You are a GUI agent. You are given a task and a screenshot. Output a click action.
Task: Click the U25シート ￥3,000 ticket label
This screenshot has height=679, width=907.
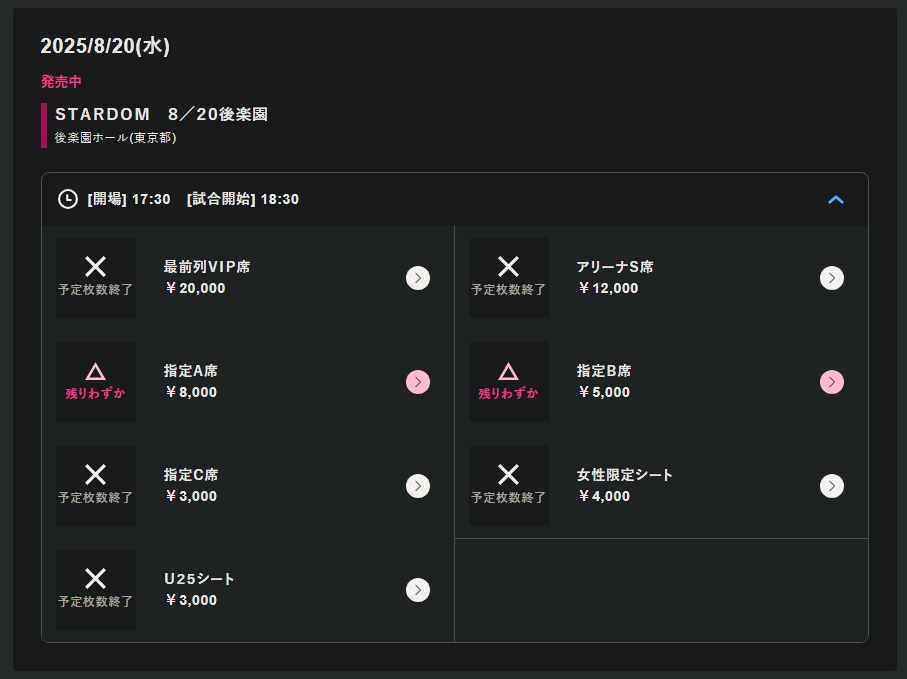(199, 590)
